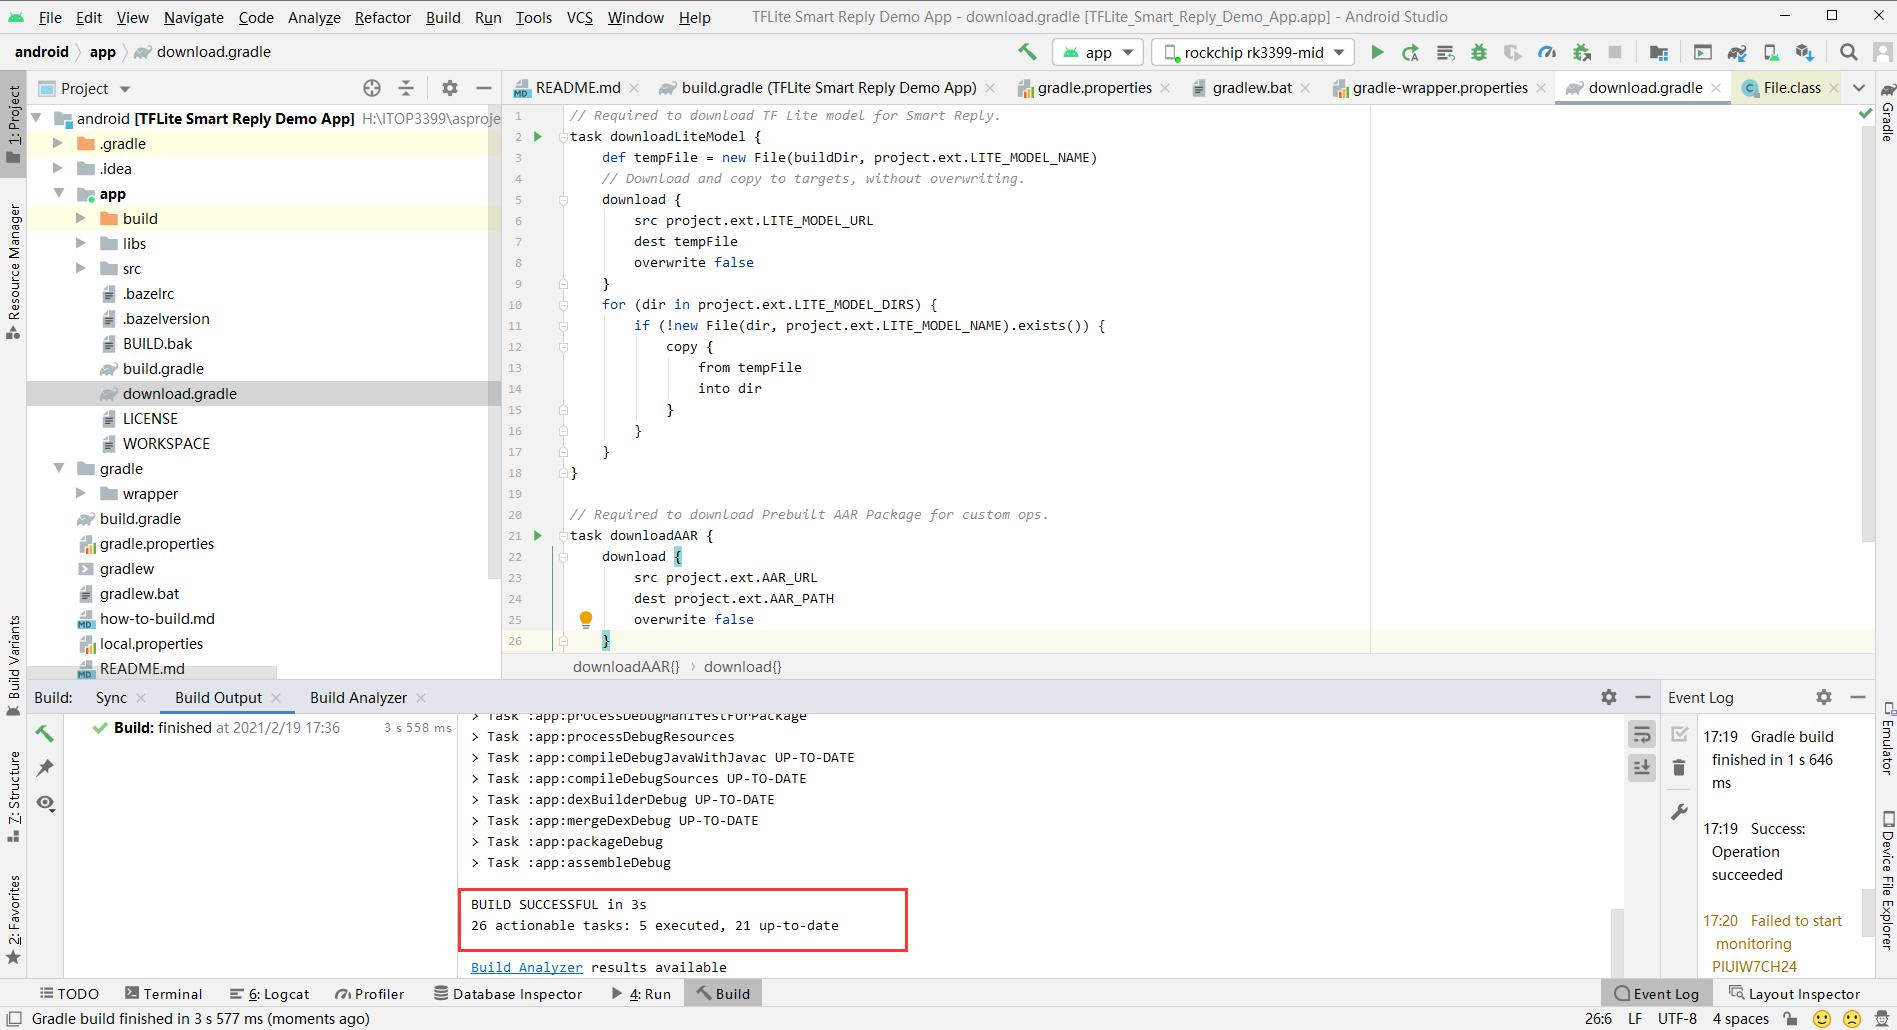Open the Project view mode dropdown
Screen dimensions: 1897x1030
(x=84, y=88)
